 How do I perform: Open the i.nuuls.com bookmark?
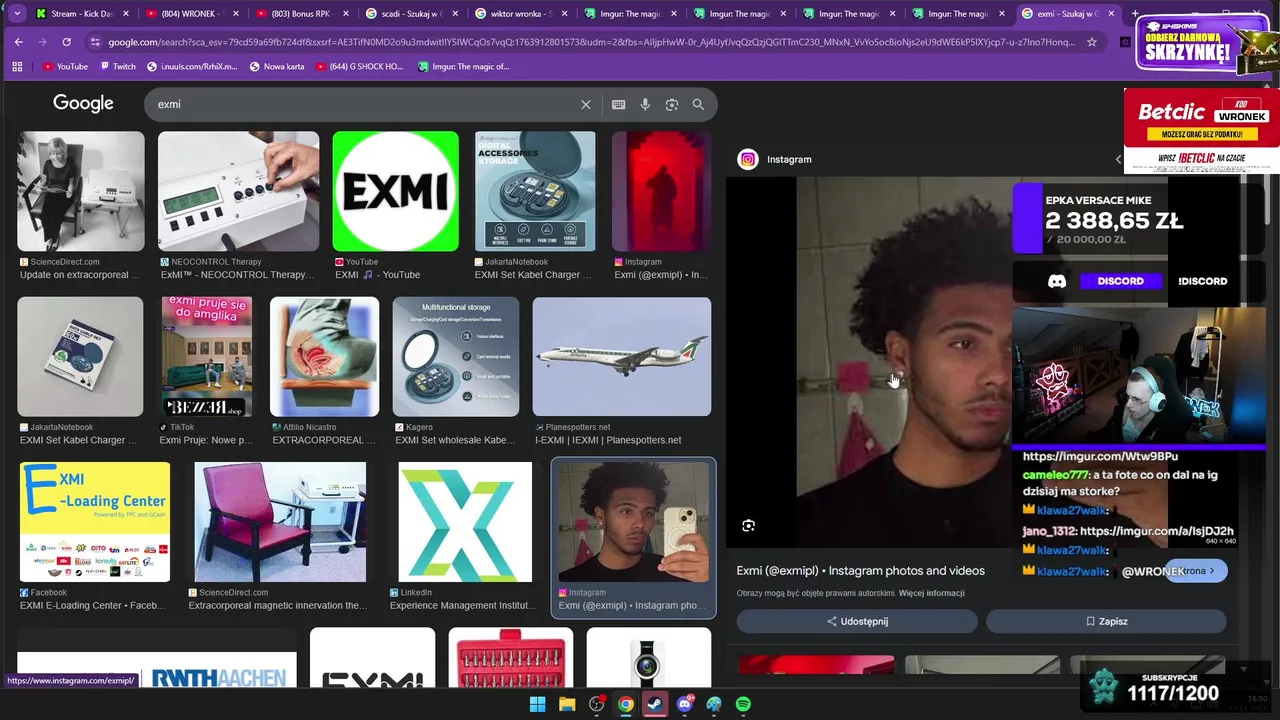tap(193, 67)
